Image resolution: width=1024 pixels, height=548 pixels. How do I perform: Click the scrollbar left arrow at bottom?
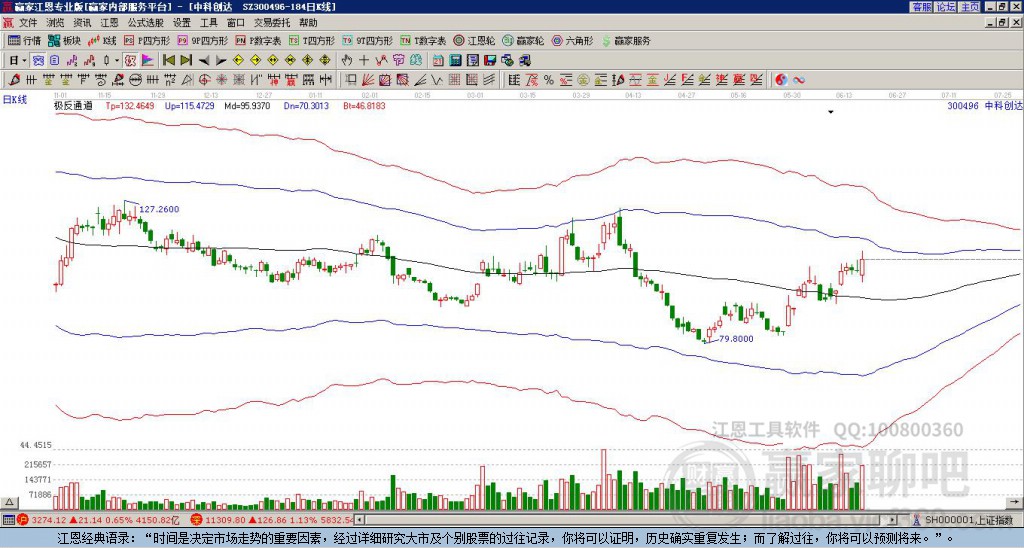pos(359,520)
